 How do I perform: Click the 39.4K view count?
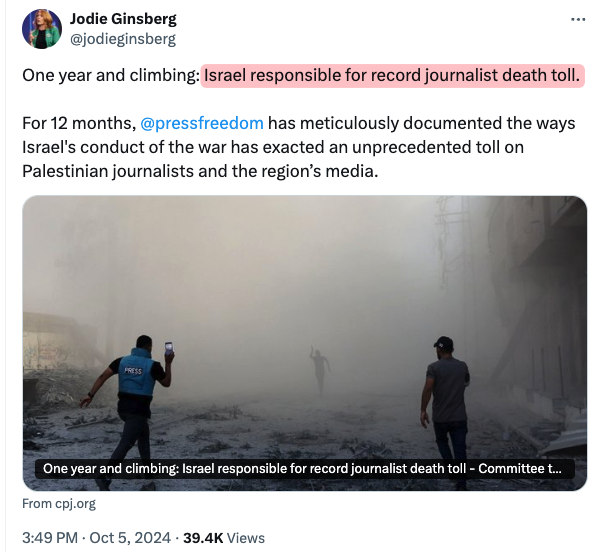pos(203,538)
